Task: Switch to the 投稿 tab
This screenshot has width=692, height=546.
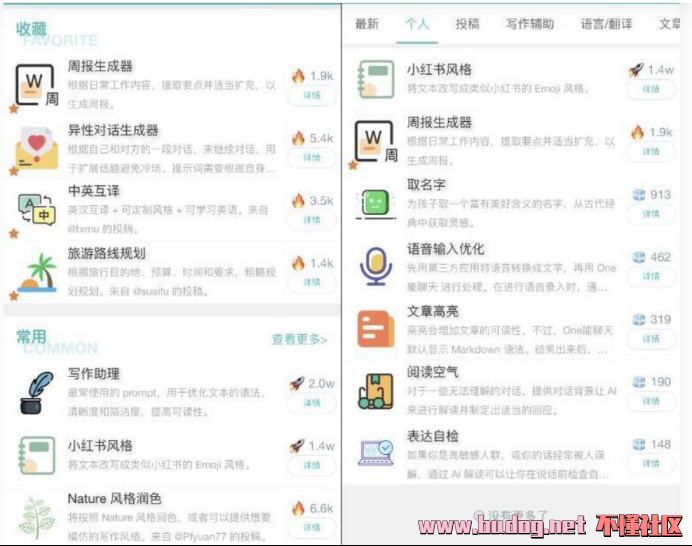Action: pos(467,24)
